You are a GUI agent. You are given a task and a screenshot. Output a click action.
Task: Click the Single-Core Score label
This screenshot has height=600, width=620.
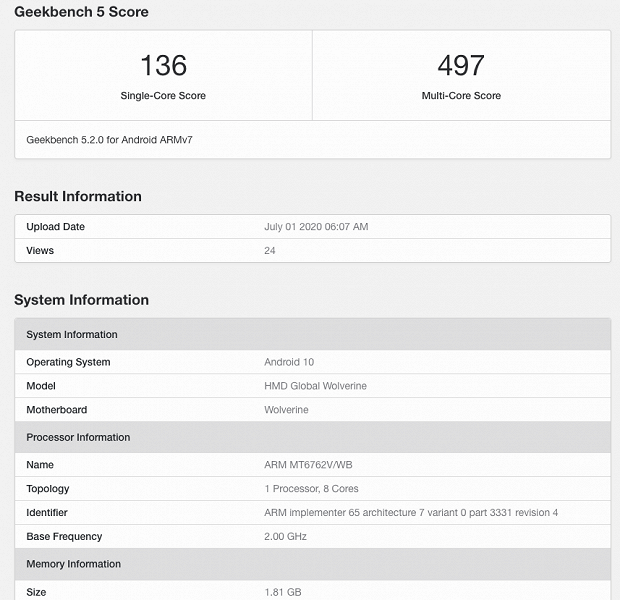pyautogui.click(x=163, y=96)
